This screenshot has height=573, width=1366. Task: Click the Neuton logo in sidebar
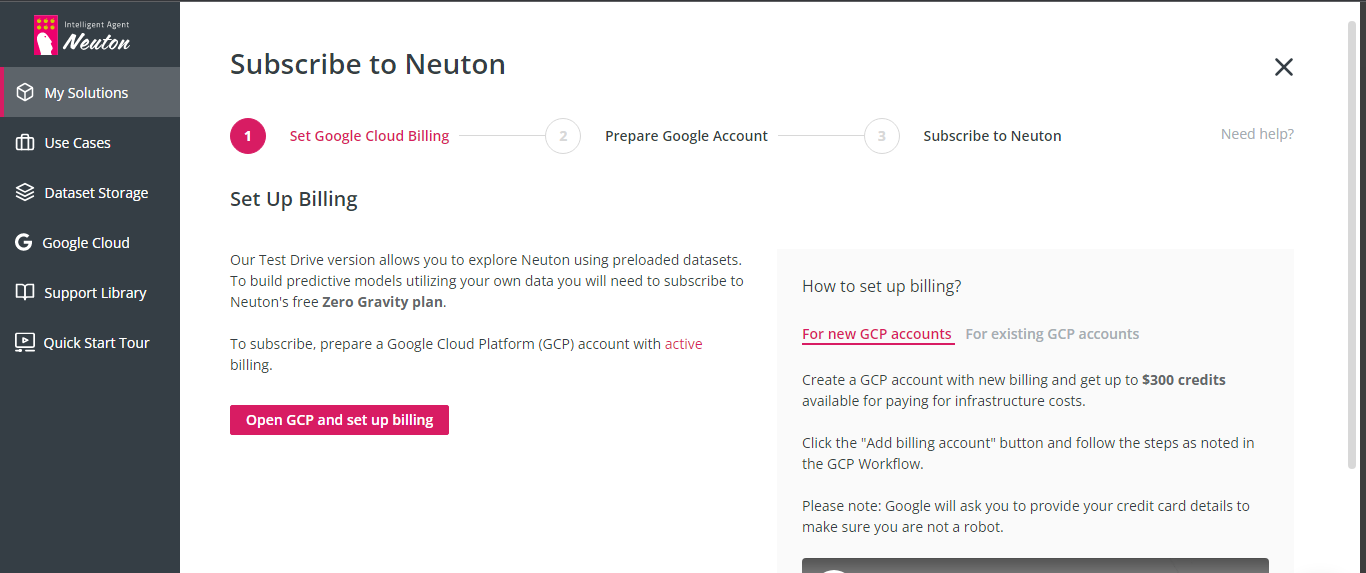click(82, 35)
